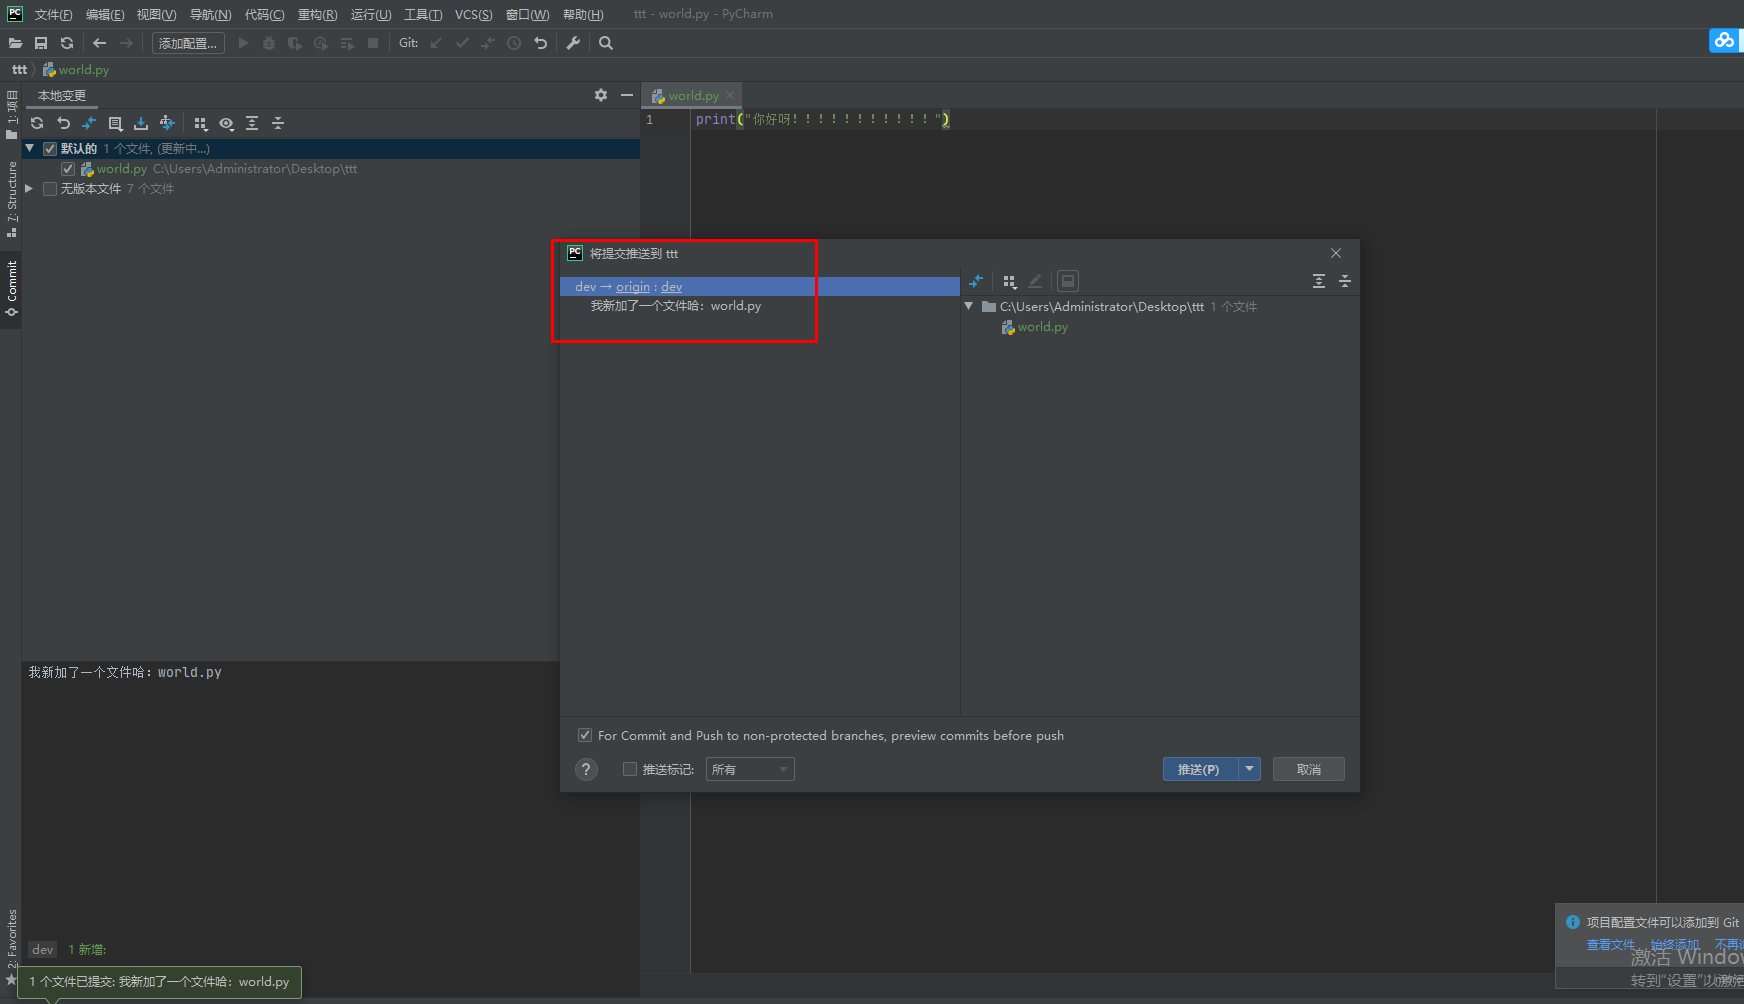
Task: Sync files with the main toolbar reload icon
Action: 67,43
